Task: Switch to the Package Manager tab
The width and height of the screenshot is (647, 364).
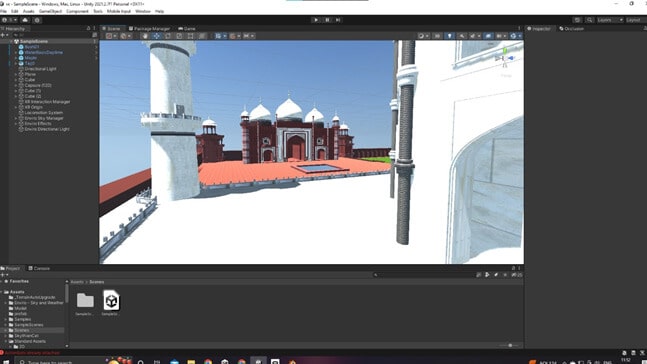Action: 149,28
